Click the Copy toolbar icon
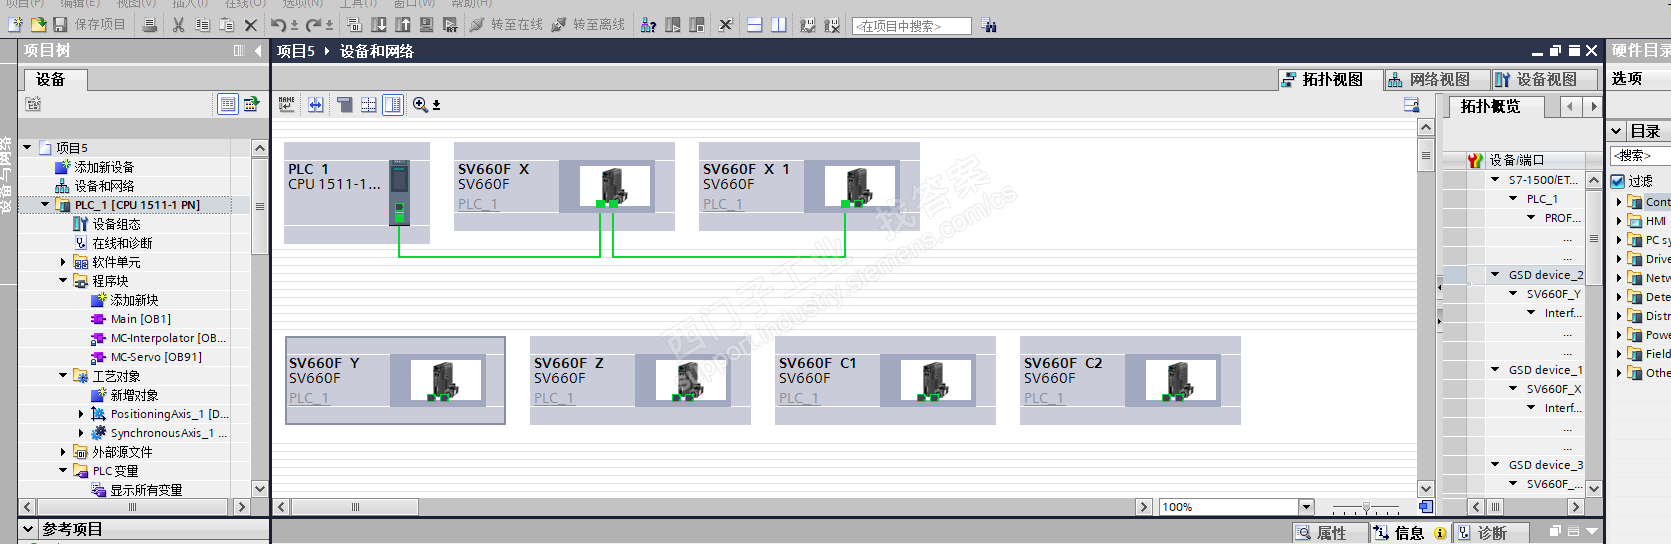Viewport: 1671px width, 544px height. pyautogui.click(x=202, y=25)
